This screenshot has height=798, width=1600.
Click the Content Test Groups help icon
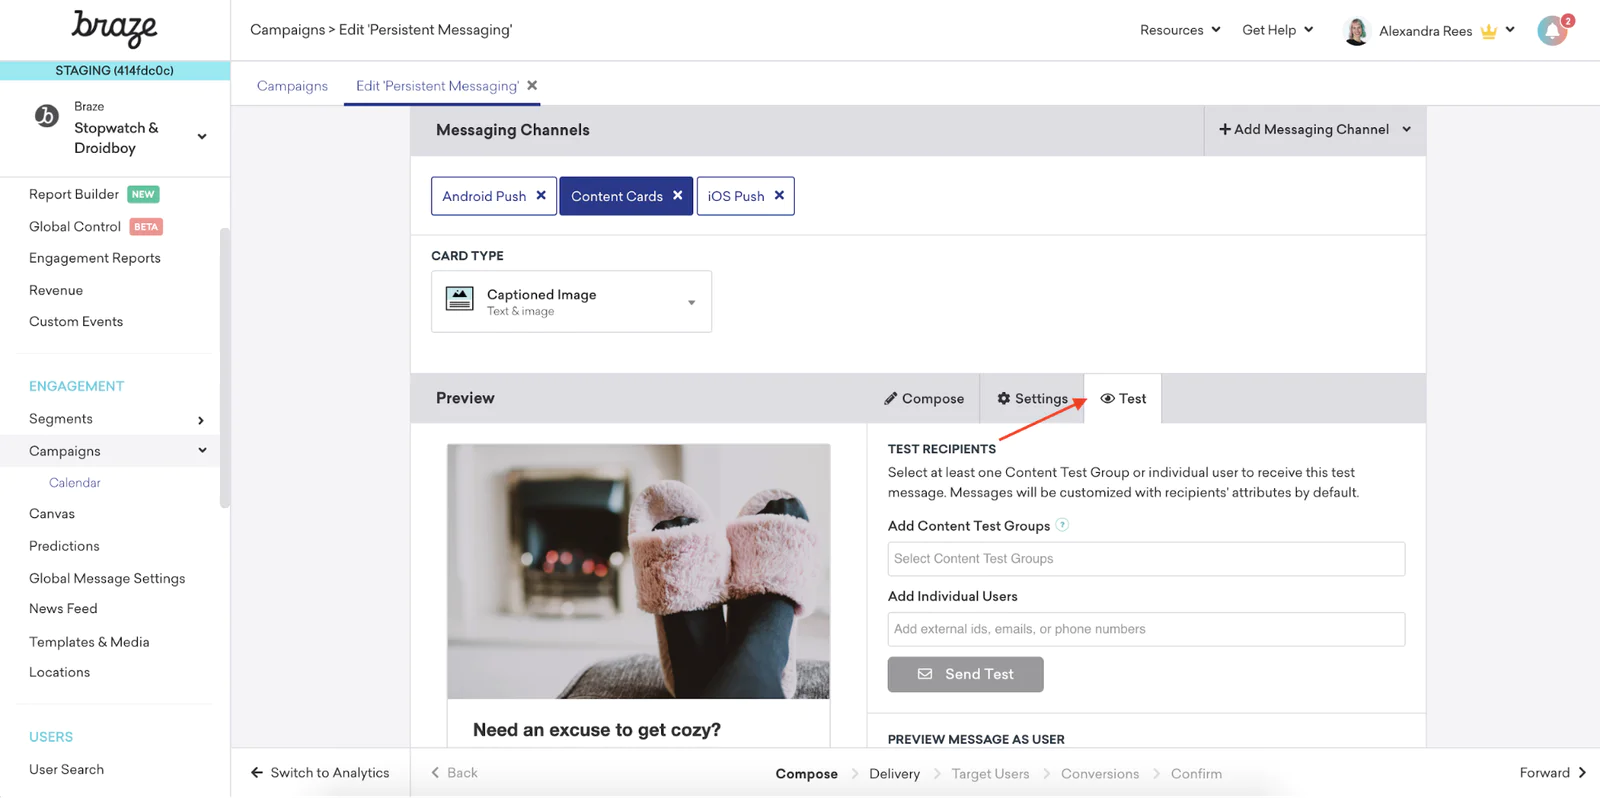[1062, 525]
